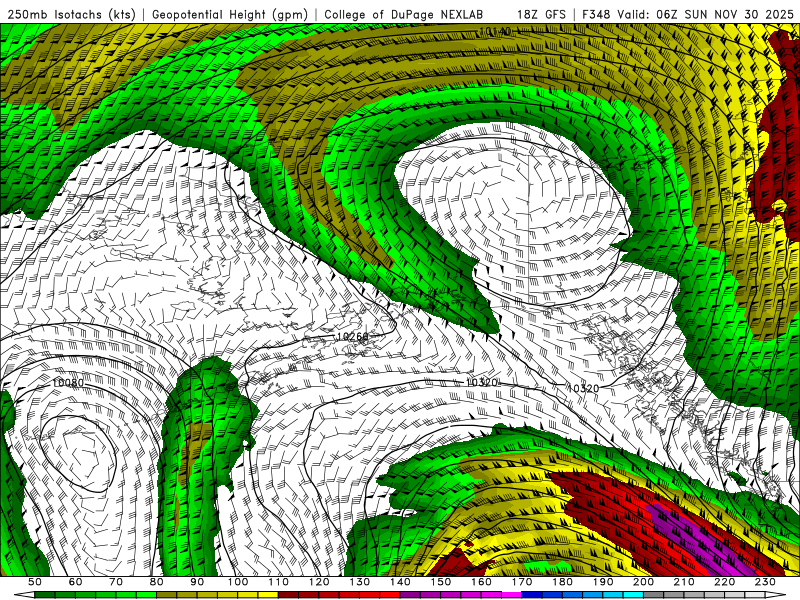Click the 100 value on the color scale
This screenshot has width=800, height=600.
pos(238,582)
